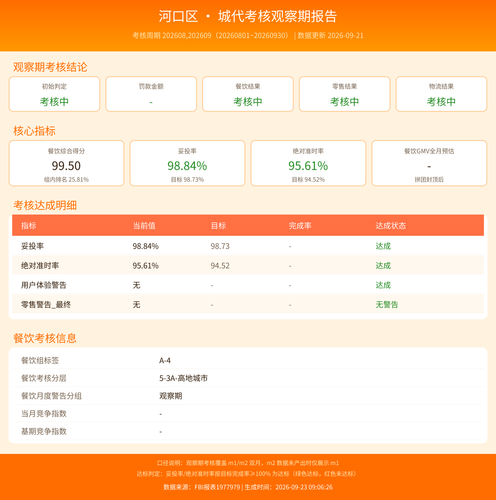
Task: Click 目标 94.52% under 绝对准时率 card
Action: [x=308, y=180]
